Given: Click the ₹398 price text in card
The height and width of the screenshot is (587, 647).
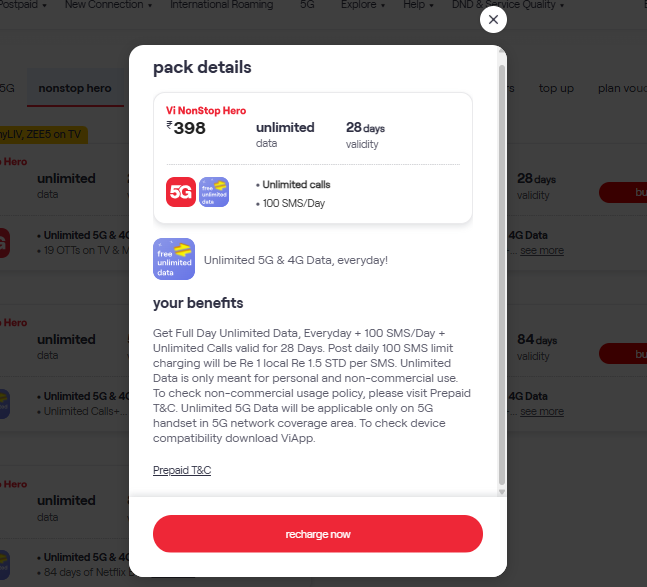Looking at the screenshot, I should [x=186, y=128].
